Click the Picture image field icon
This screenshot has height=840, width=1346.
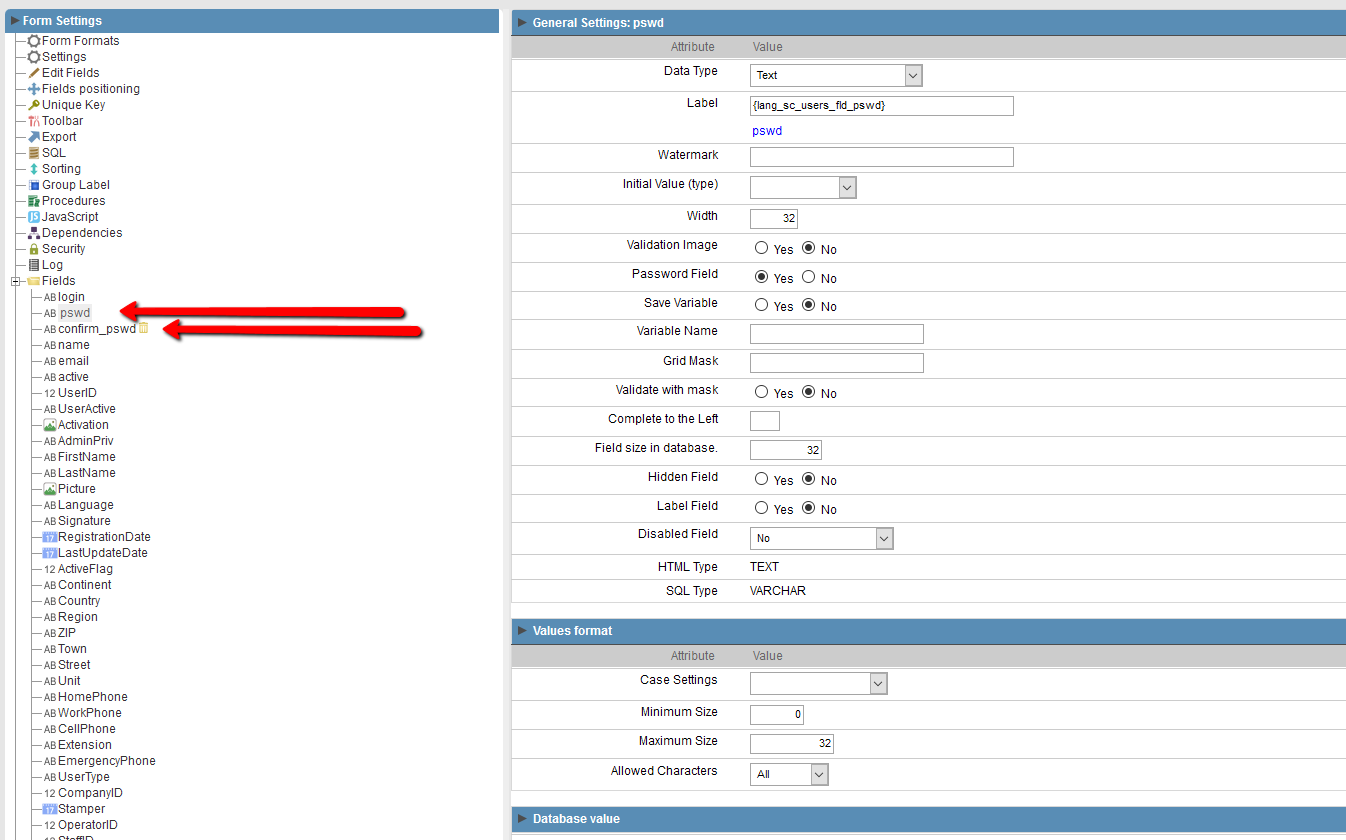pyautogui.click(x=50, y=489)
